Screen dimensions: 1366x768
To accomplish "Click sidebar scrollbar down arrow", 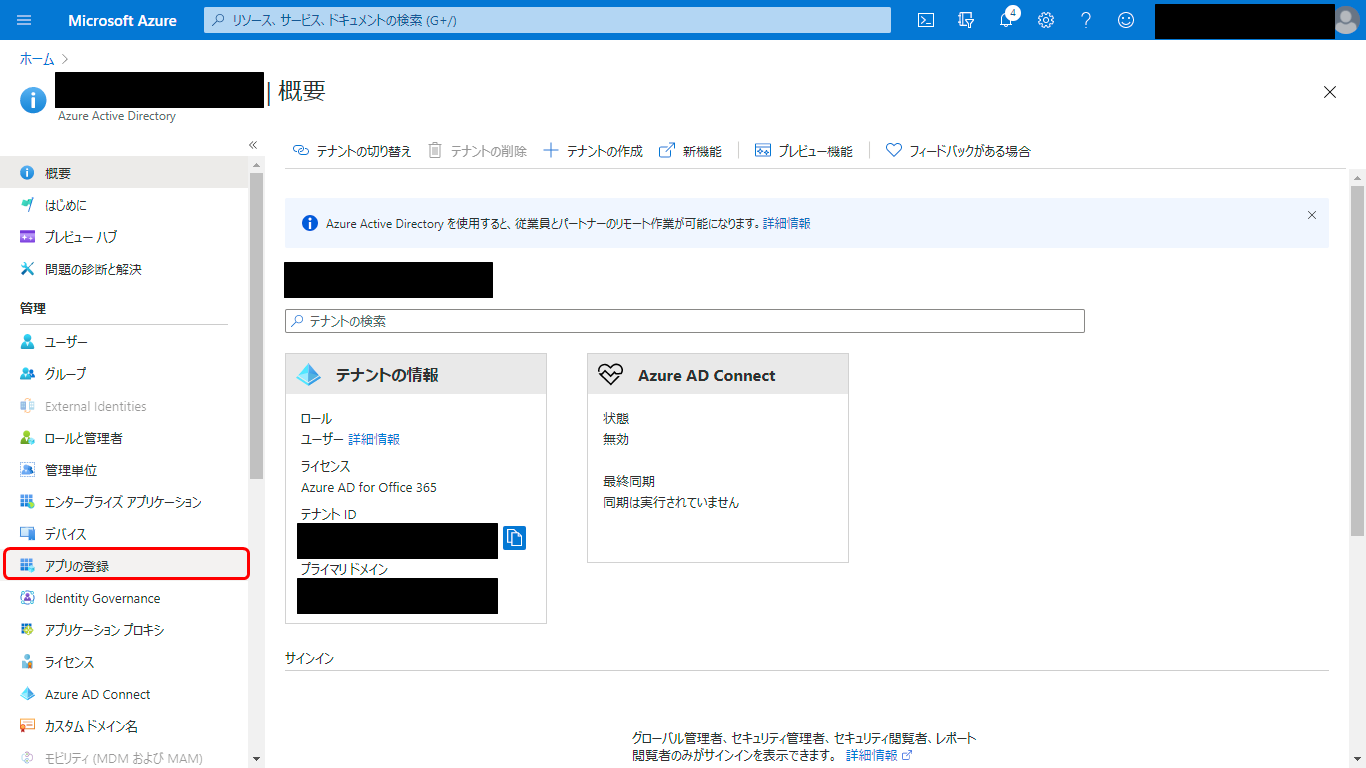I will 257,759.
